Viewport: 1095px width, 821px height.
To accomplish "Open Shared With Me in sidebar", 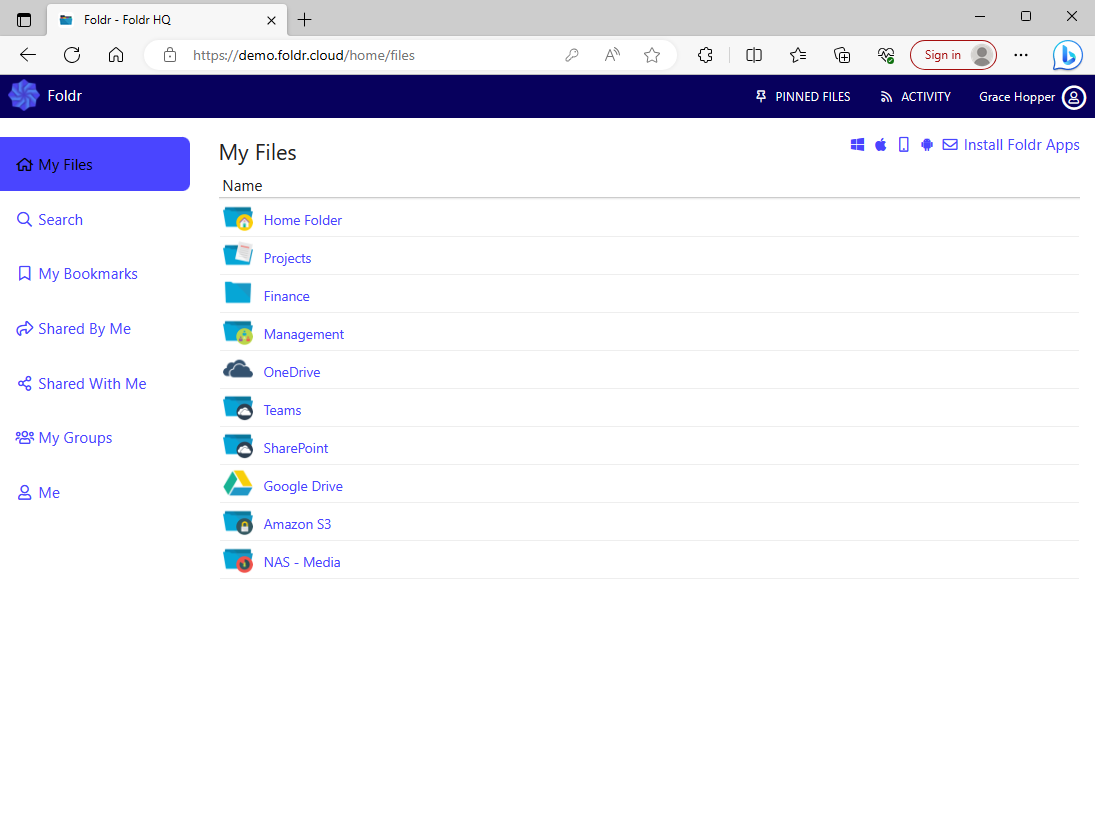I will click(81, 383).
